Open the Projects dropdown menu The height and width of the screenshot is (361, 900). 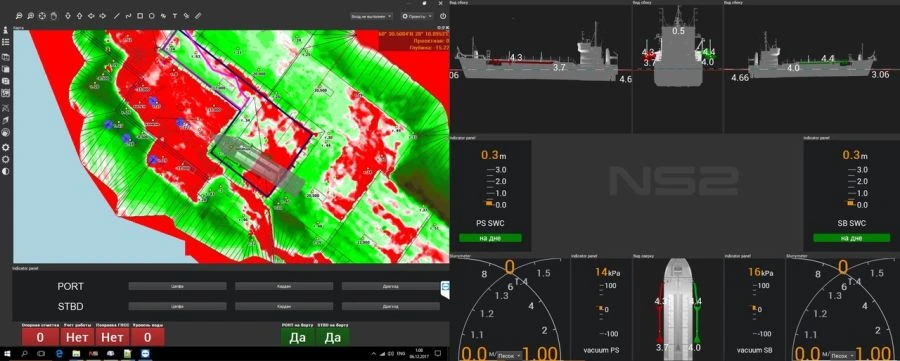tap(417, 17)
